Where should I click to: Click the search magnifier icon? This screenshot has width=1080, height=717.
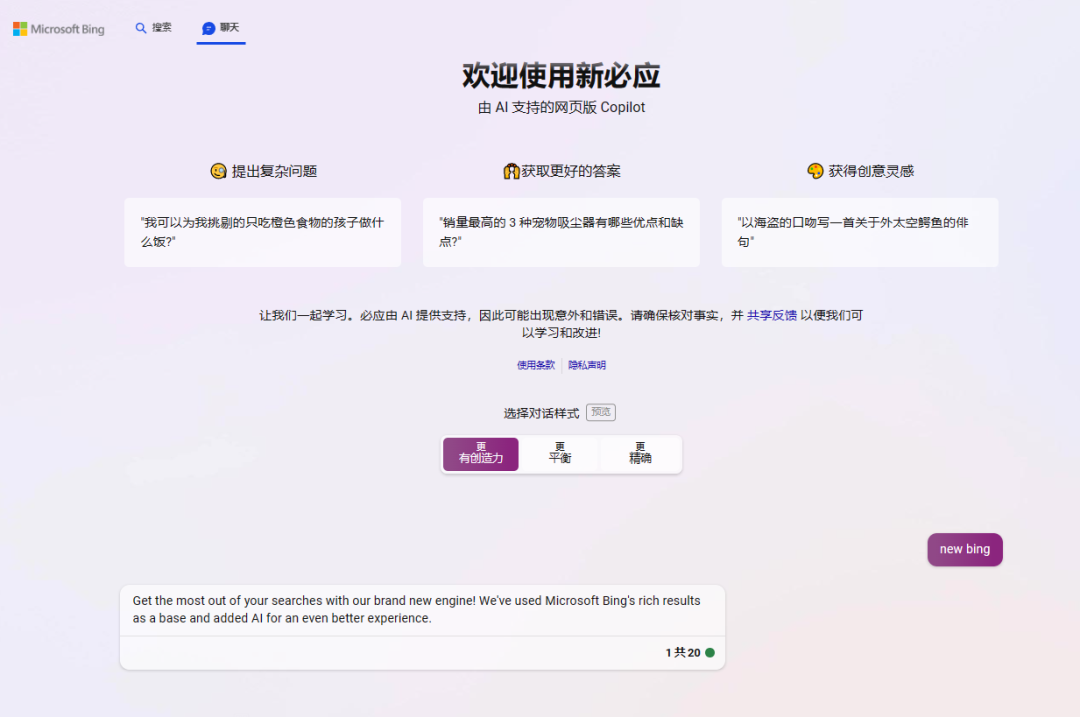click(141, 28)
